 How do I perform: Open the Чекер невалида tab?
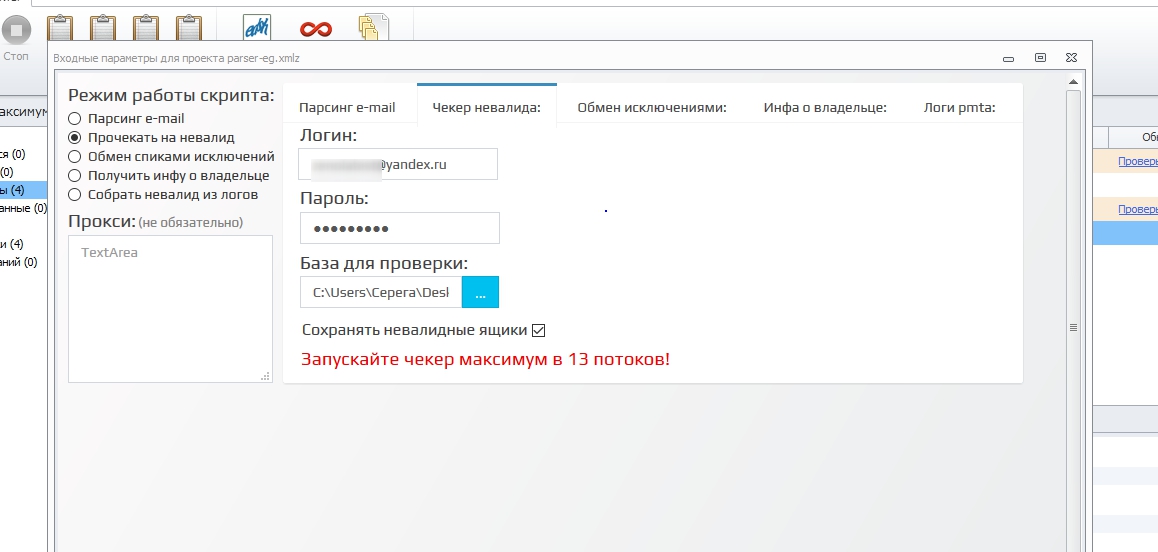[487, 108]
